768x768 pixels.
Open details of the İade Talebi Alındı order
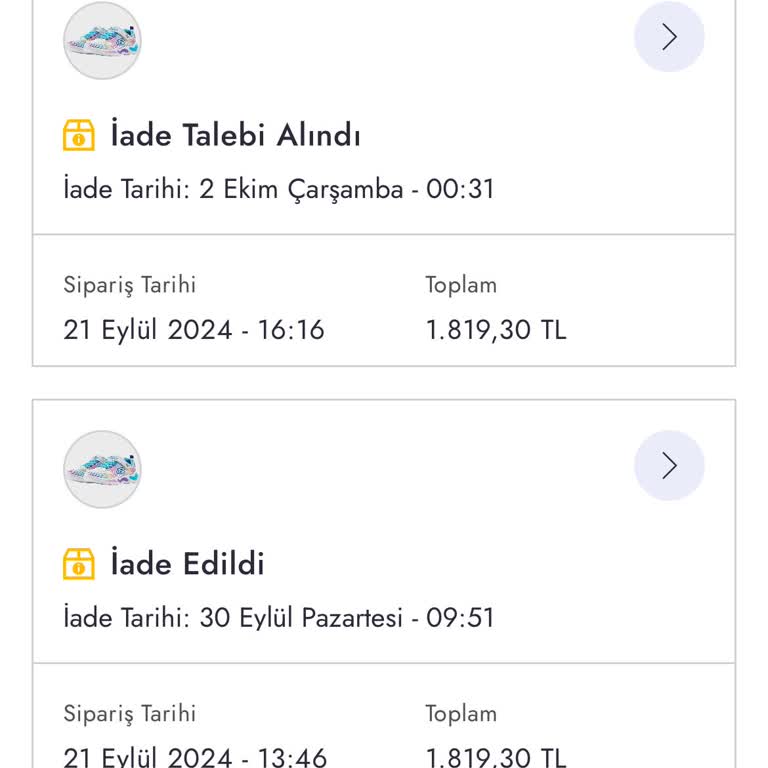(669, 37)
